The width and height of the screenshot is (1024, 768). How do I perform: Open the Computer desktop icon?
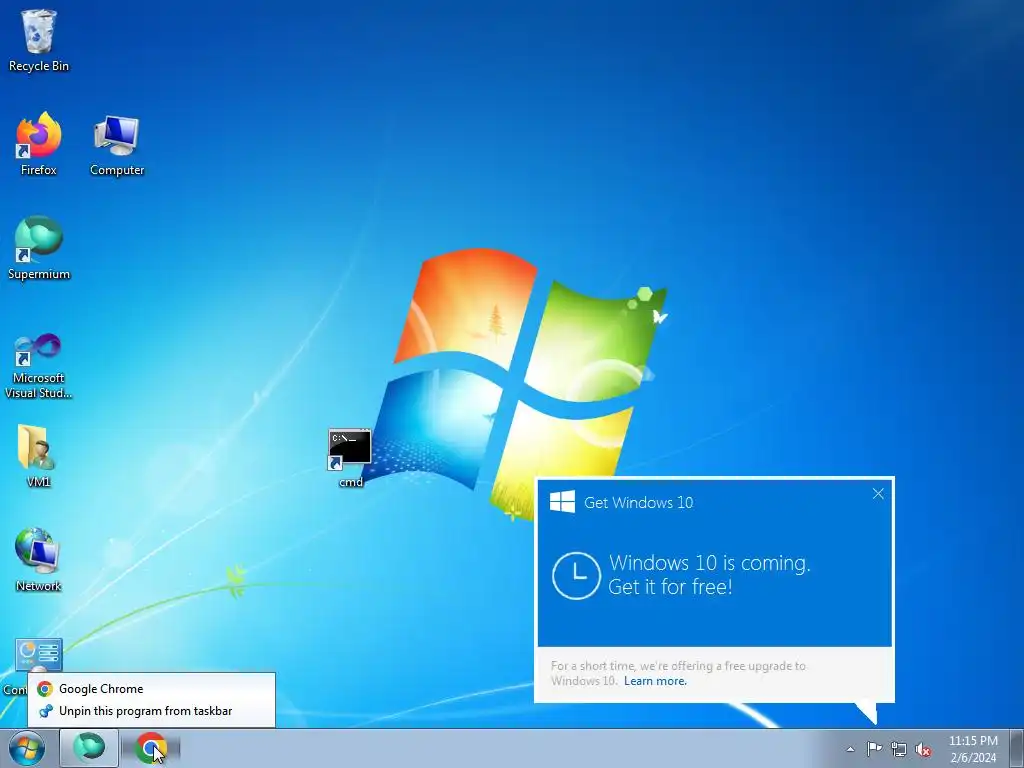117,145
